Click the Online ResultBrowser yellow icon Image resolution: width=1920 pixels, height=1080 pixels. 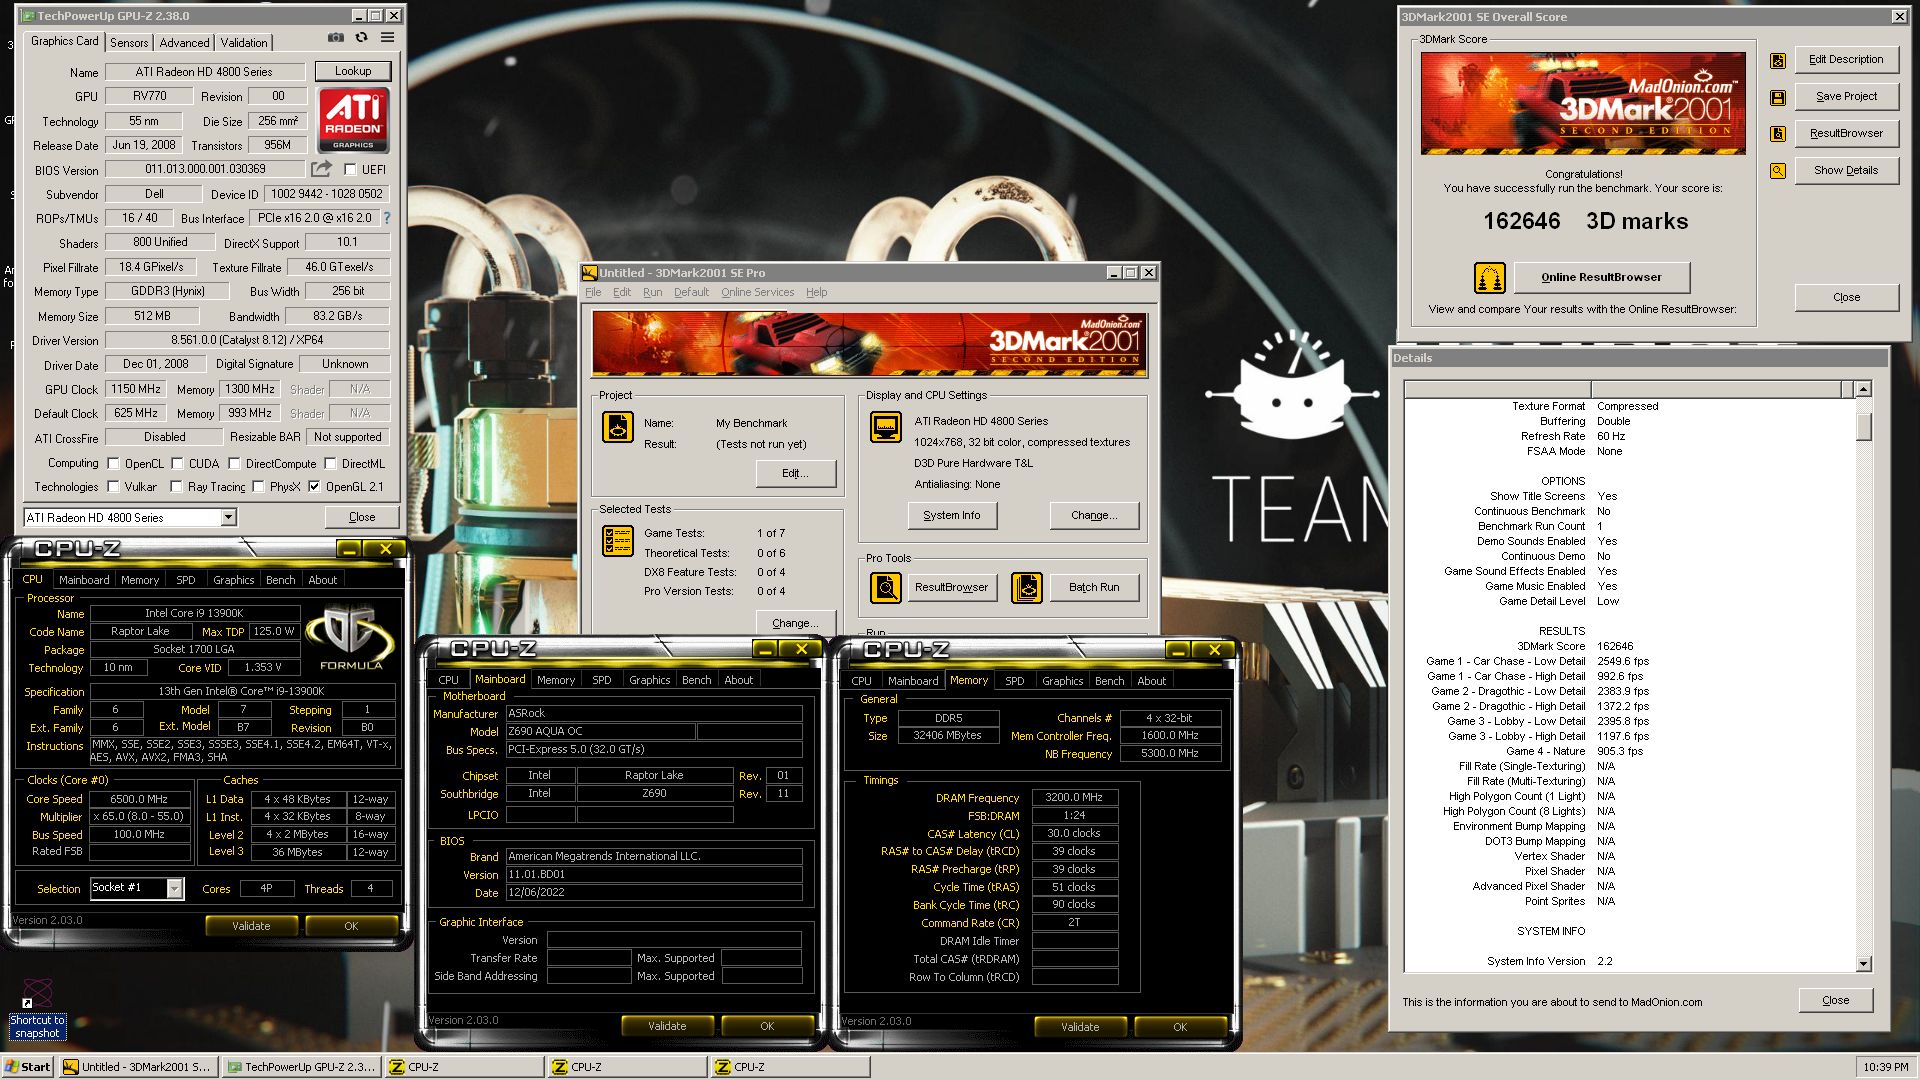coord(1490,278)
